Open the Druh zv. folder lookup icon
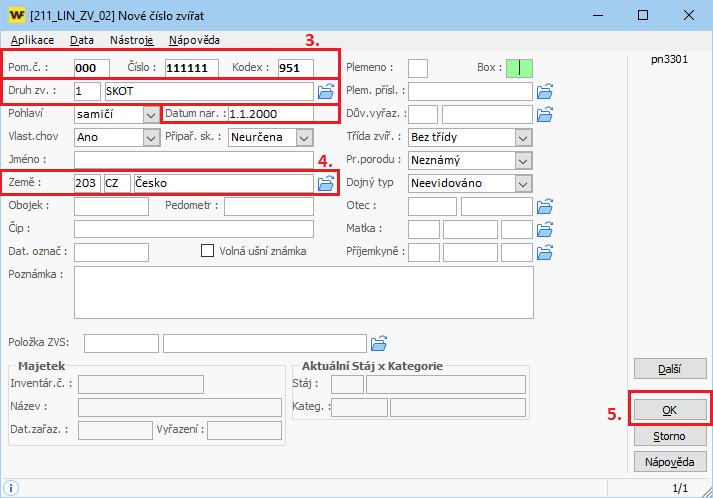The width and height of the screenshot is (713, 498). point(325,91)
